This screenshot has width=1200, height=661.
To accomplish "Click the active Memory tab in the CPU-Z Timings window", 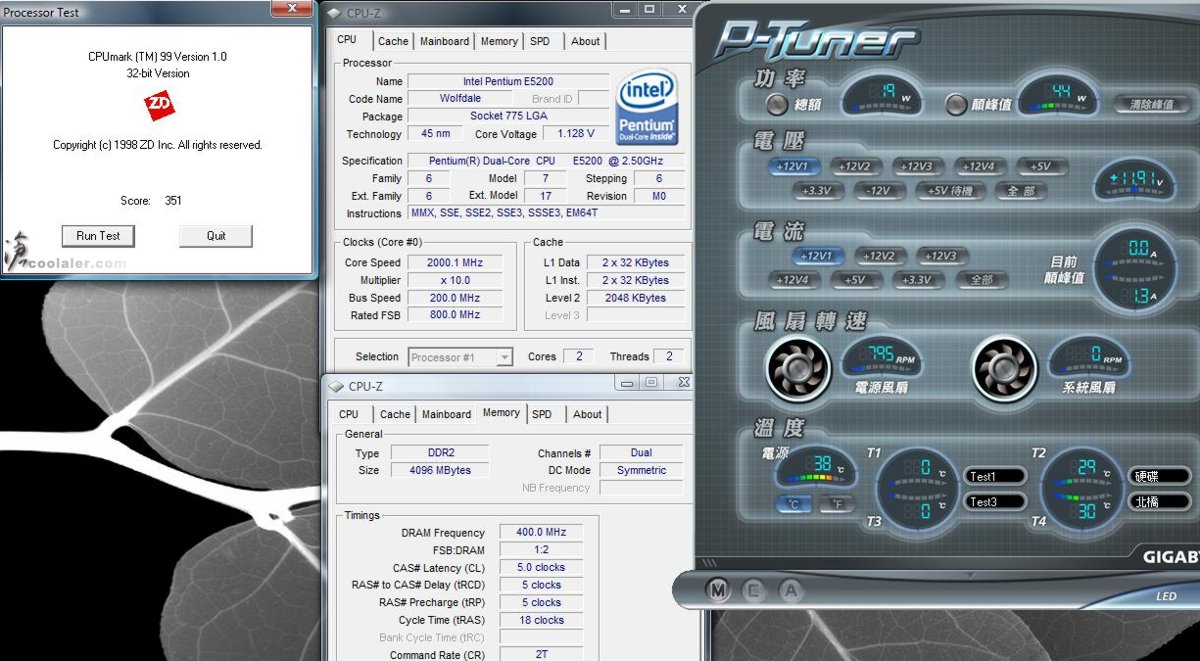I will click(x=501, y=412).
